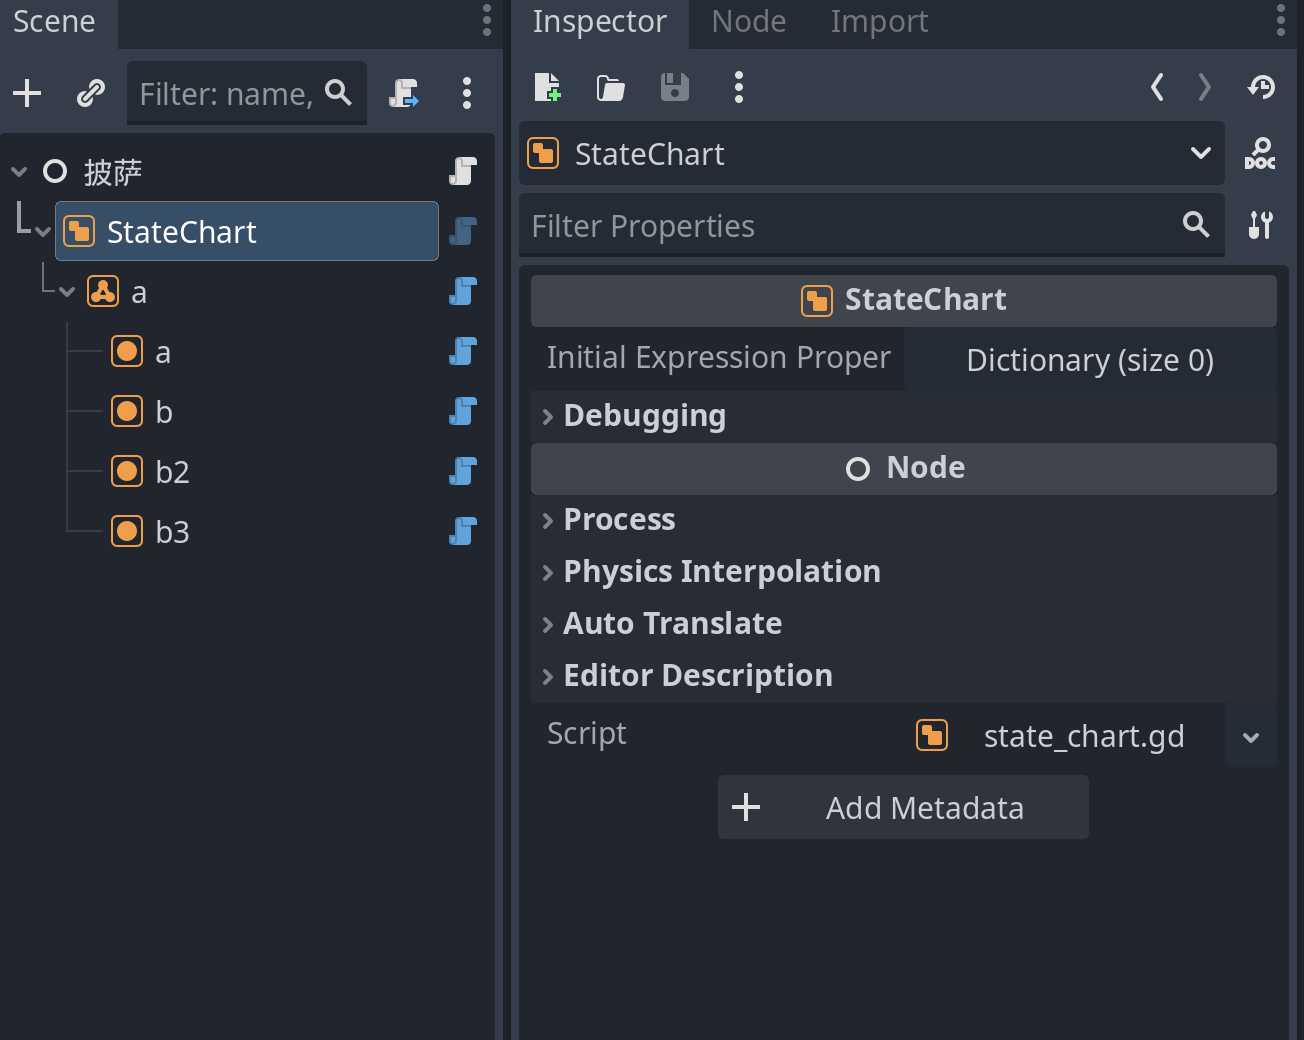Open the object history list
Image resolution: width=1304 pixels, height=1040 pixels.
(x=1261, y=88)
